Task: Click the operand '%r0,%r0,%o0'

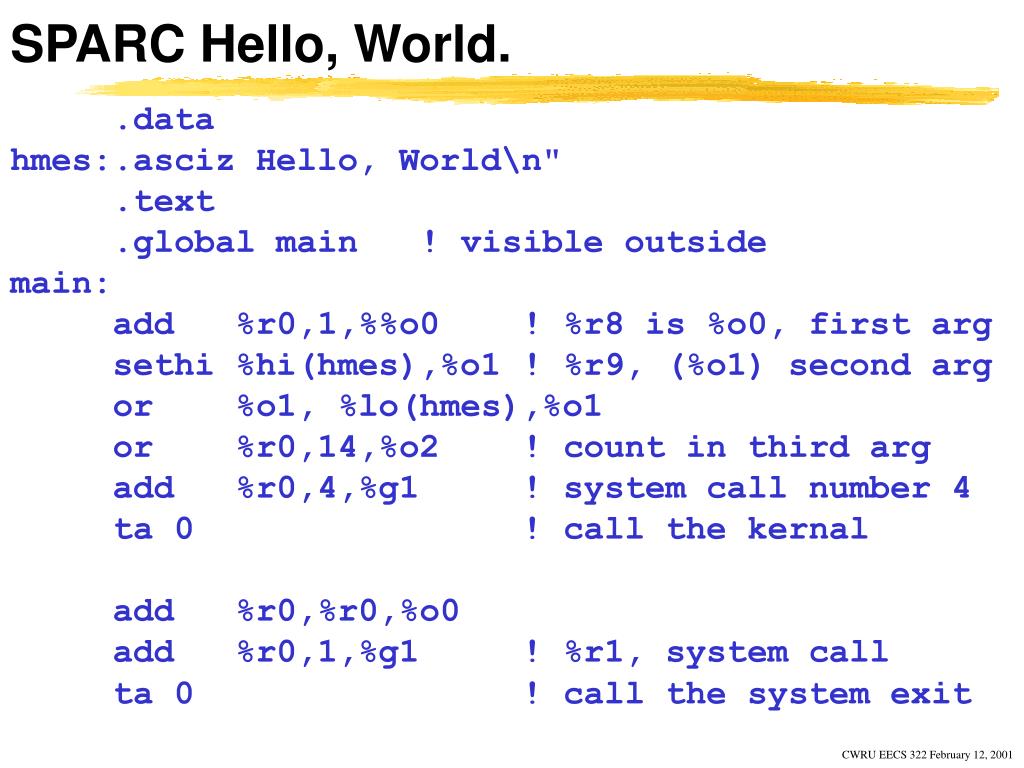Action: click(348, 611)
